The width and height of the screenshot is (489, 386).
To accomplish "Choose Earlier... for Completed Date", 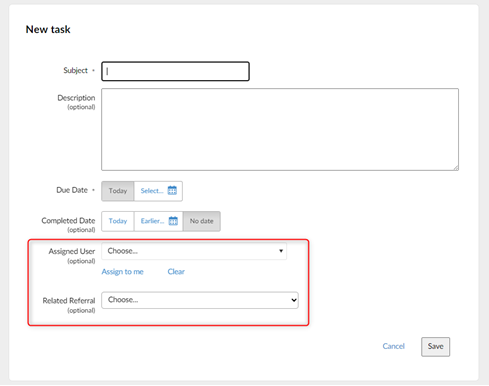I will (x=159, y=221).
